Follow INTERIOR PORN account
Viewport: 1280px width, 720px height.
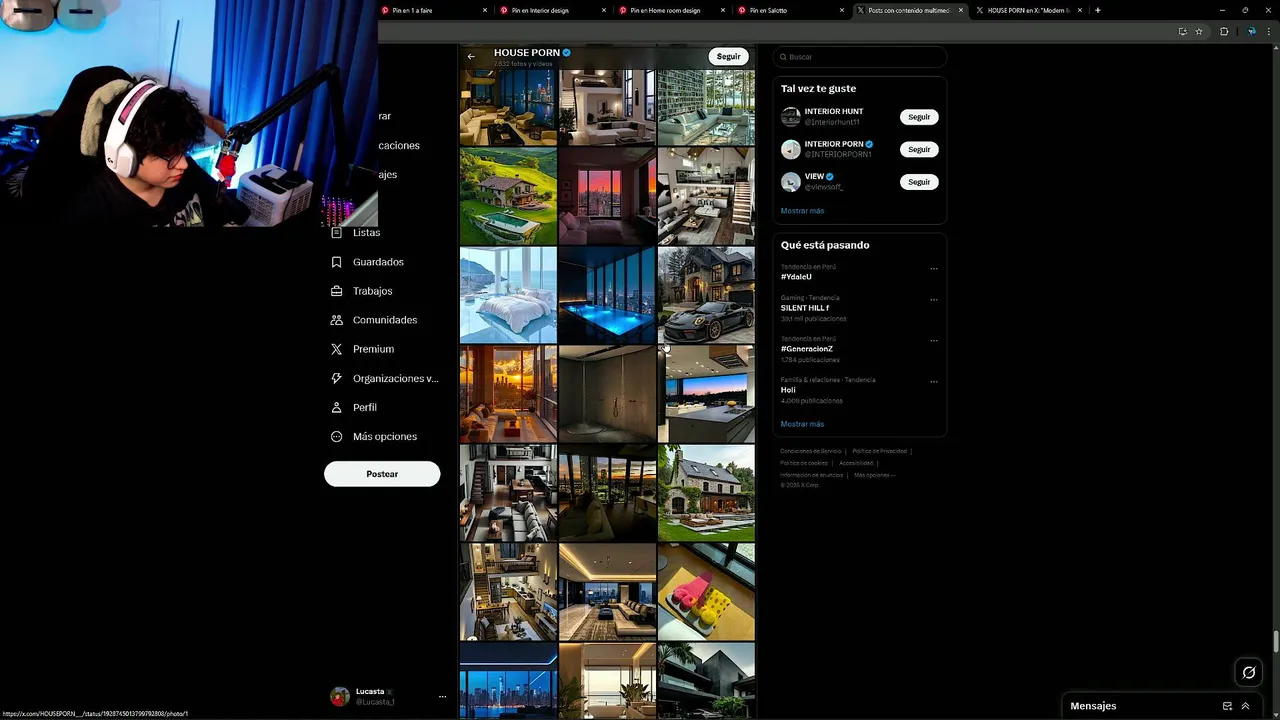(919, 149)
